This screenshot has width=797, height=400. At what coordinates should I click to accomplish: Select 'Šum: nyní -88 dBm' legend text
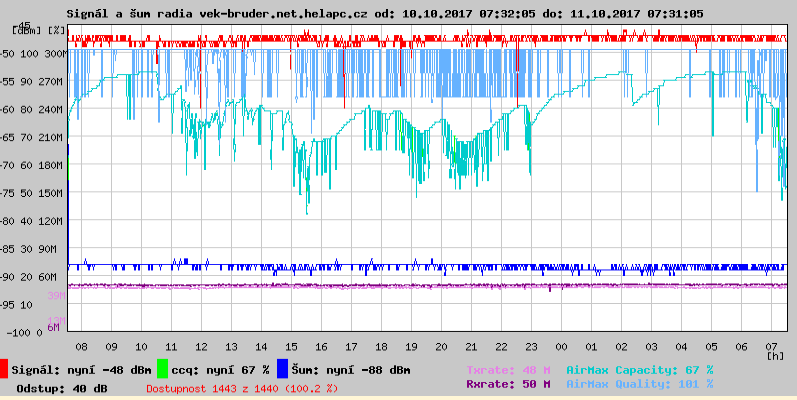point(351,370)
